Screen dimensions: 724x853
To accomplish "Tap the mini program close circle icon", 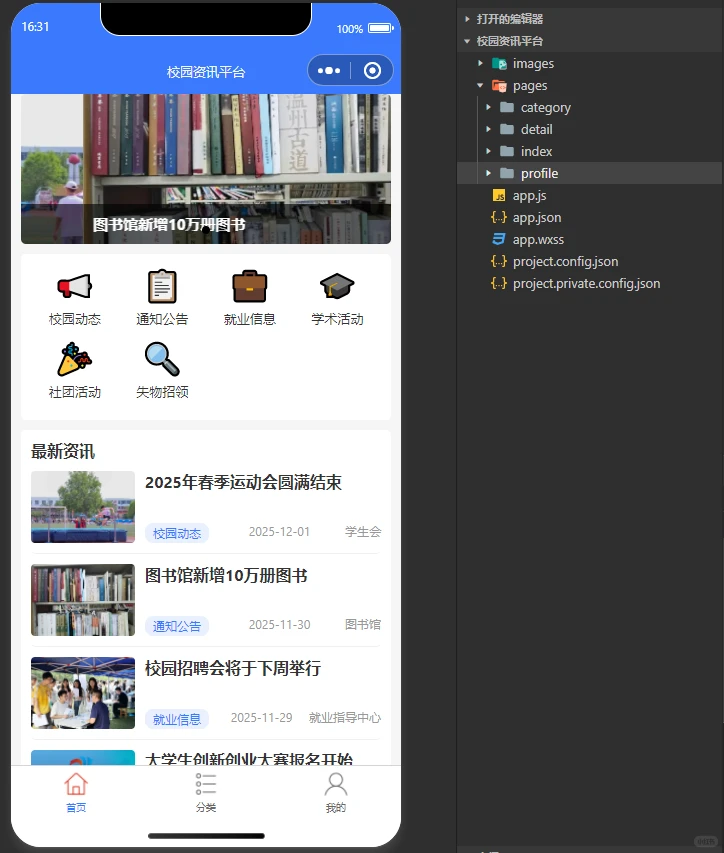I will 372,71.
